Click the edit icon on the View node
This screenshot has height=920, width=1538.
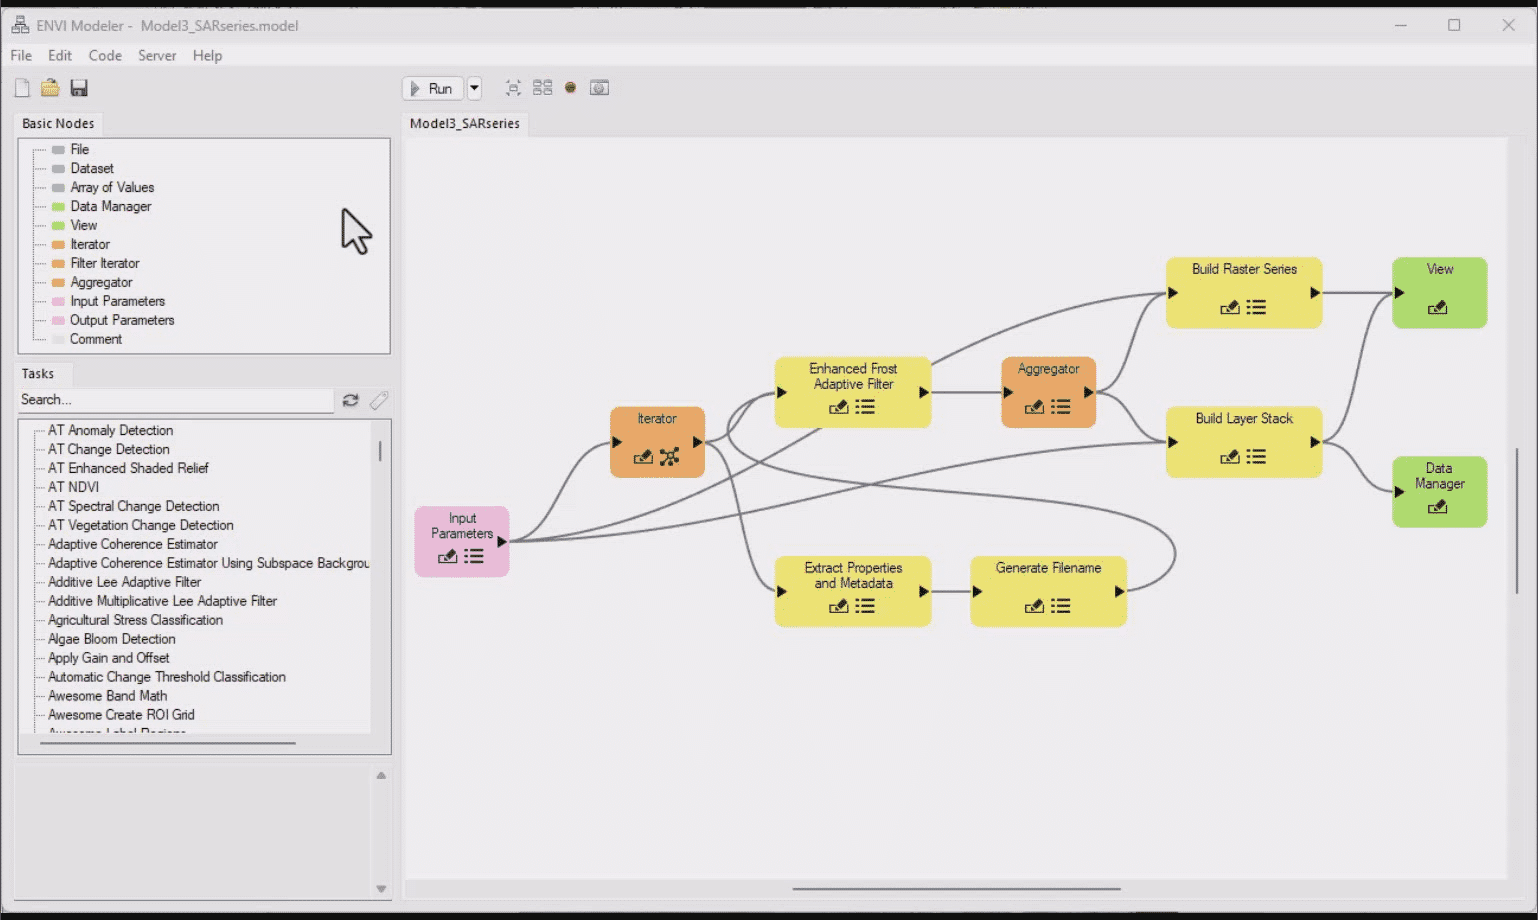tap(1437, 308)
